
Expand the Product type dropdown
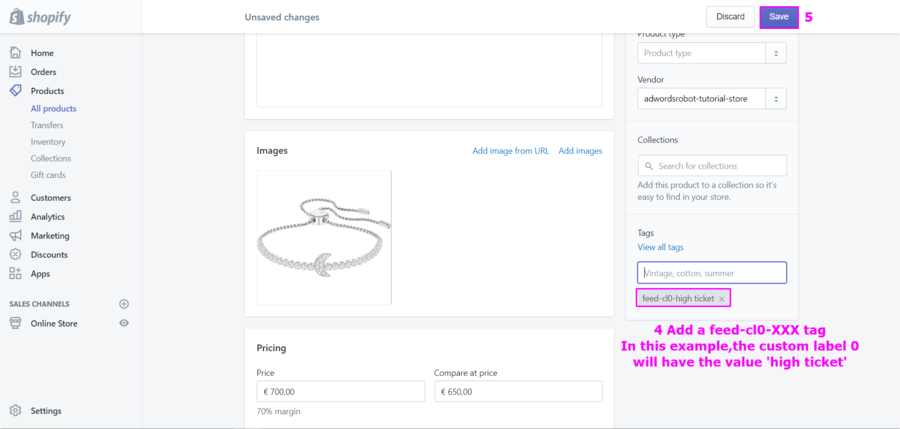[x=775, y=53]
